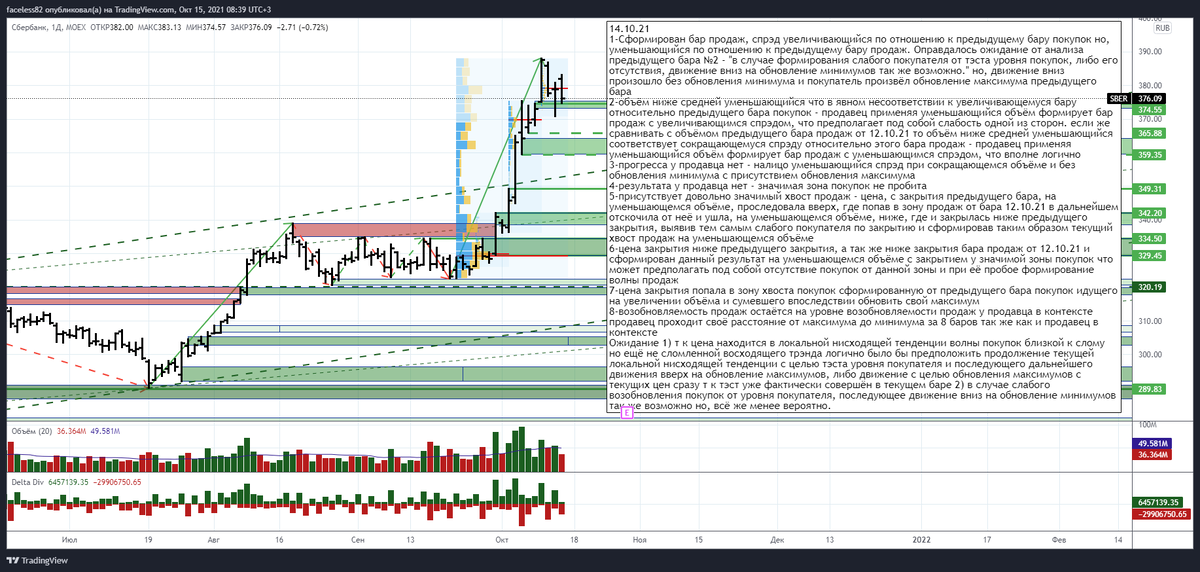Click the МИН374.57 low value
Viewport: 1200px width, 572px height.
coord(207,28)
